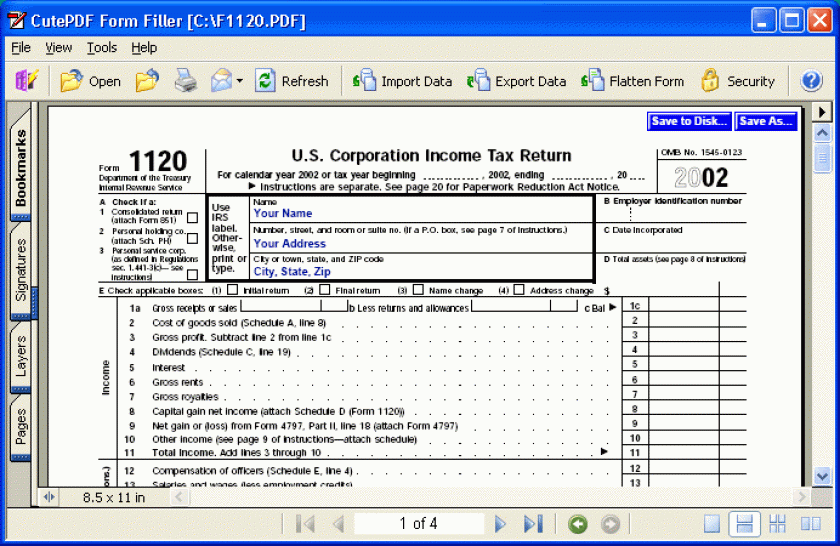Image resolution: width=840 pixels, height=546 pixels.
Task: Click grey forward view button
Action: tap(610, 524)
